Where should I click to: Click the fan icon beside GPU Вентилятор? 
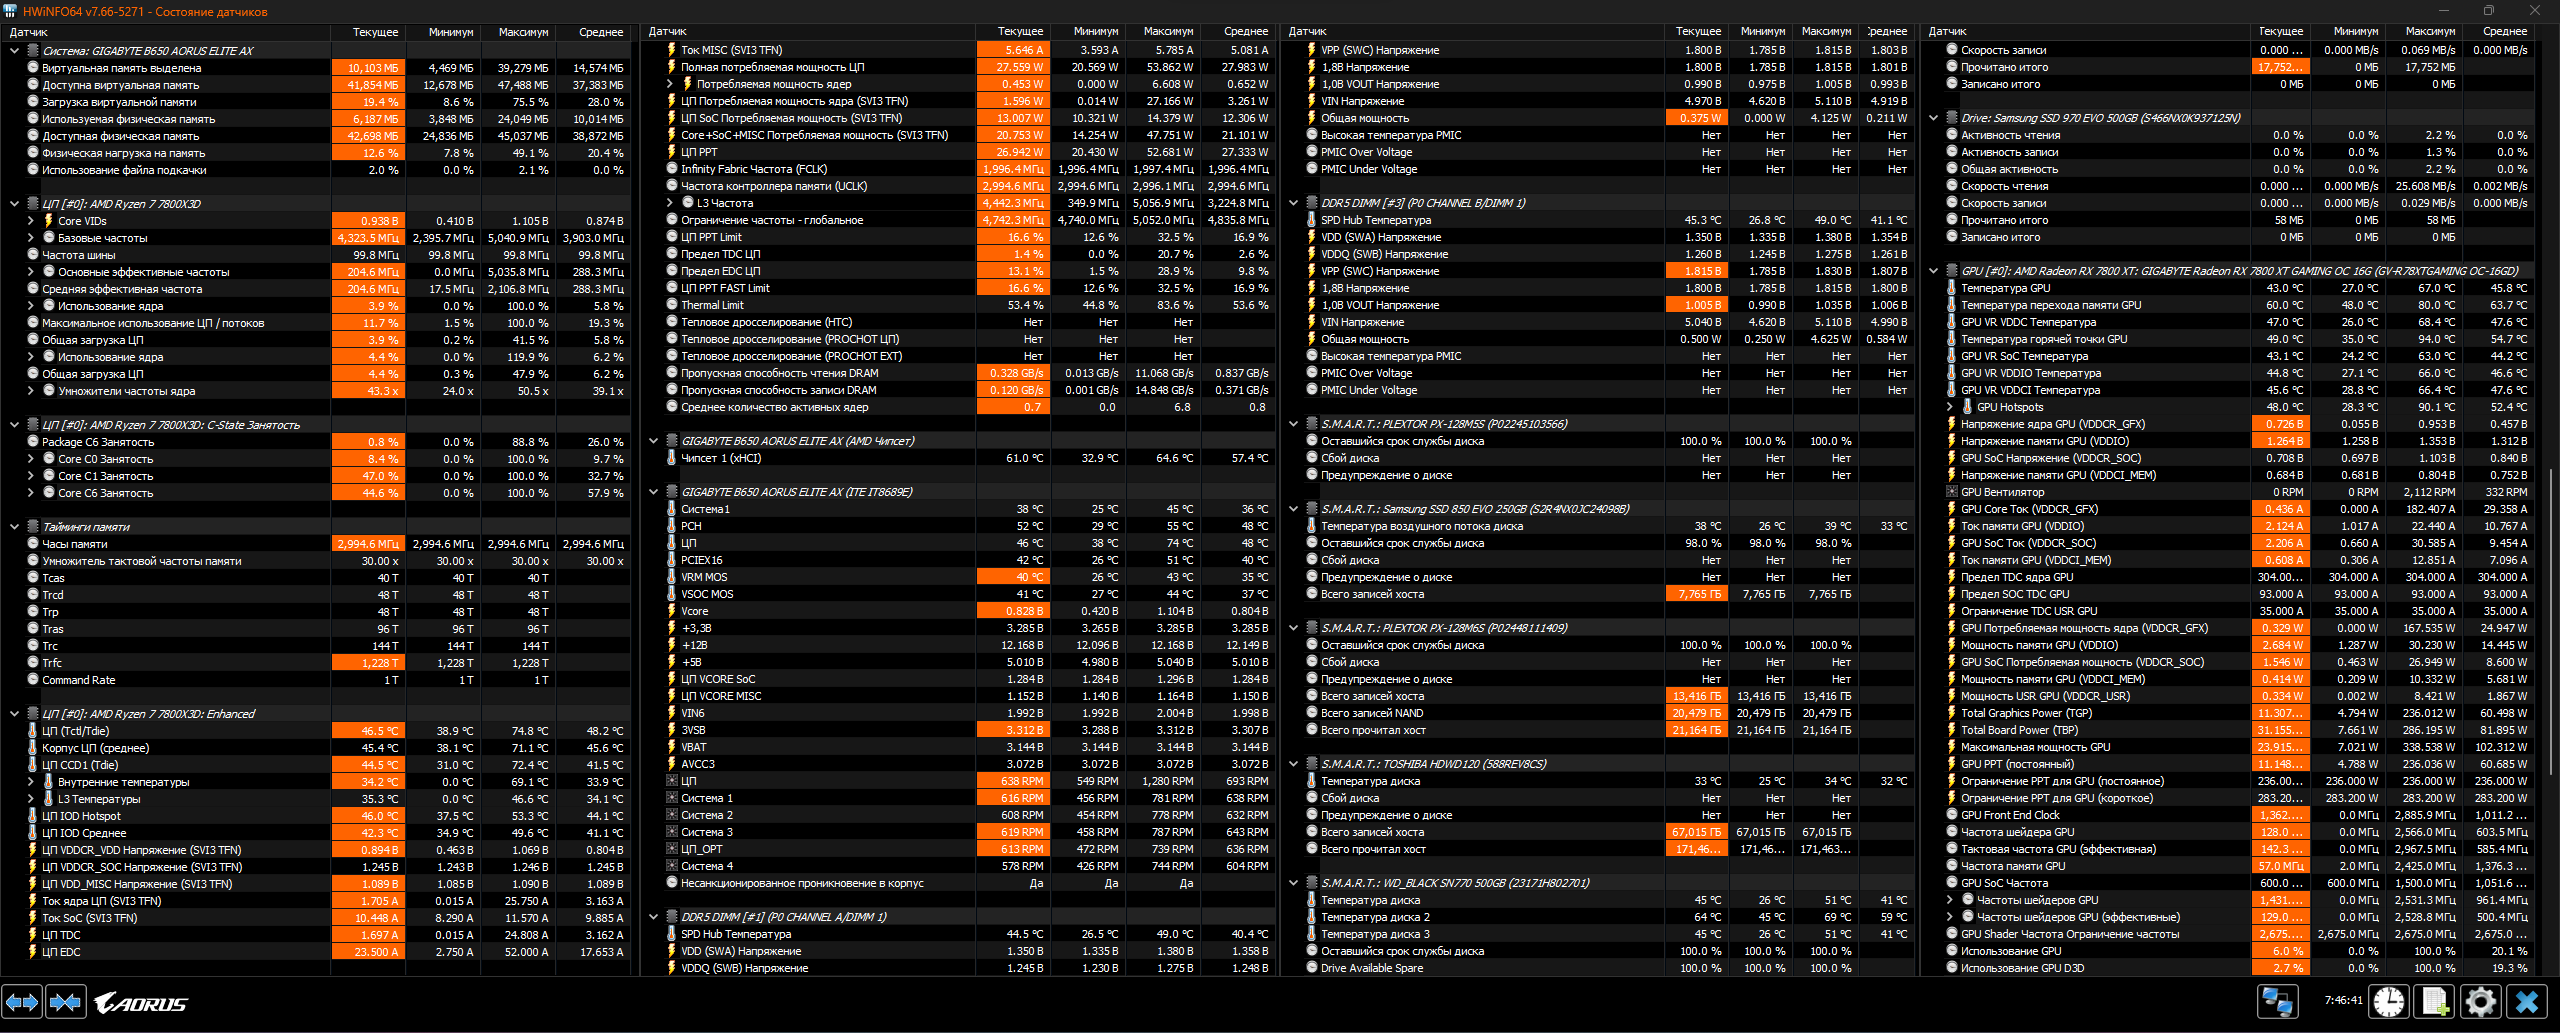tap(1951, 492)
